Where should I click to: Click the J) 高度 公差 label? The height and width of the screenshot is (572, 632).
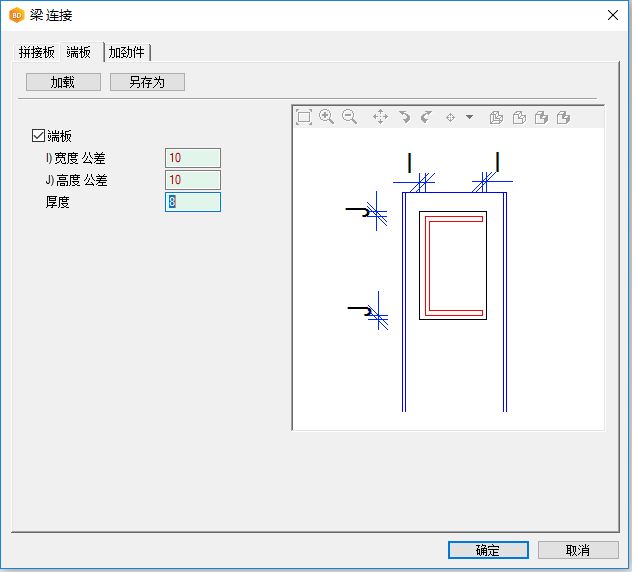point(76,180)
